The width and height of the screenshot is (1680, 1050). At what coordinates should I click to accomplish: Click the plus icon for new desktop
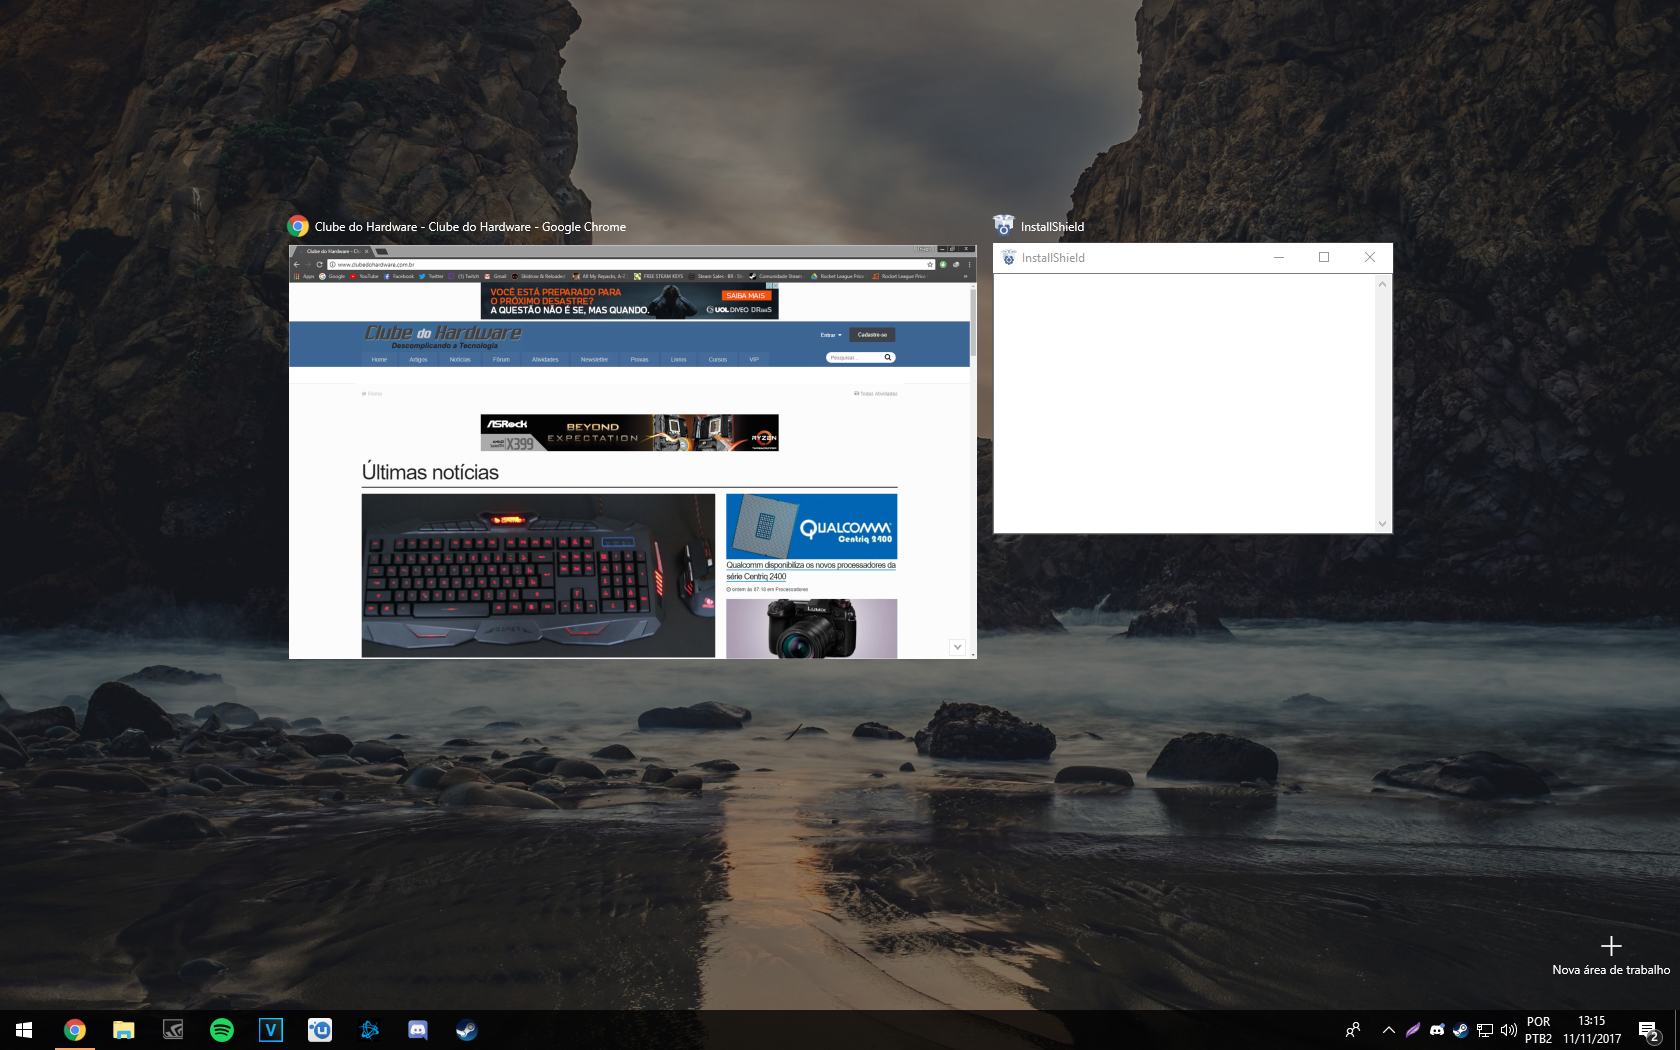tap(1611, 946)
